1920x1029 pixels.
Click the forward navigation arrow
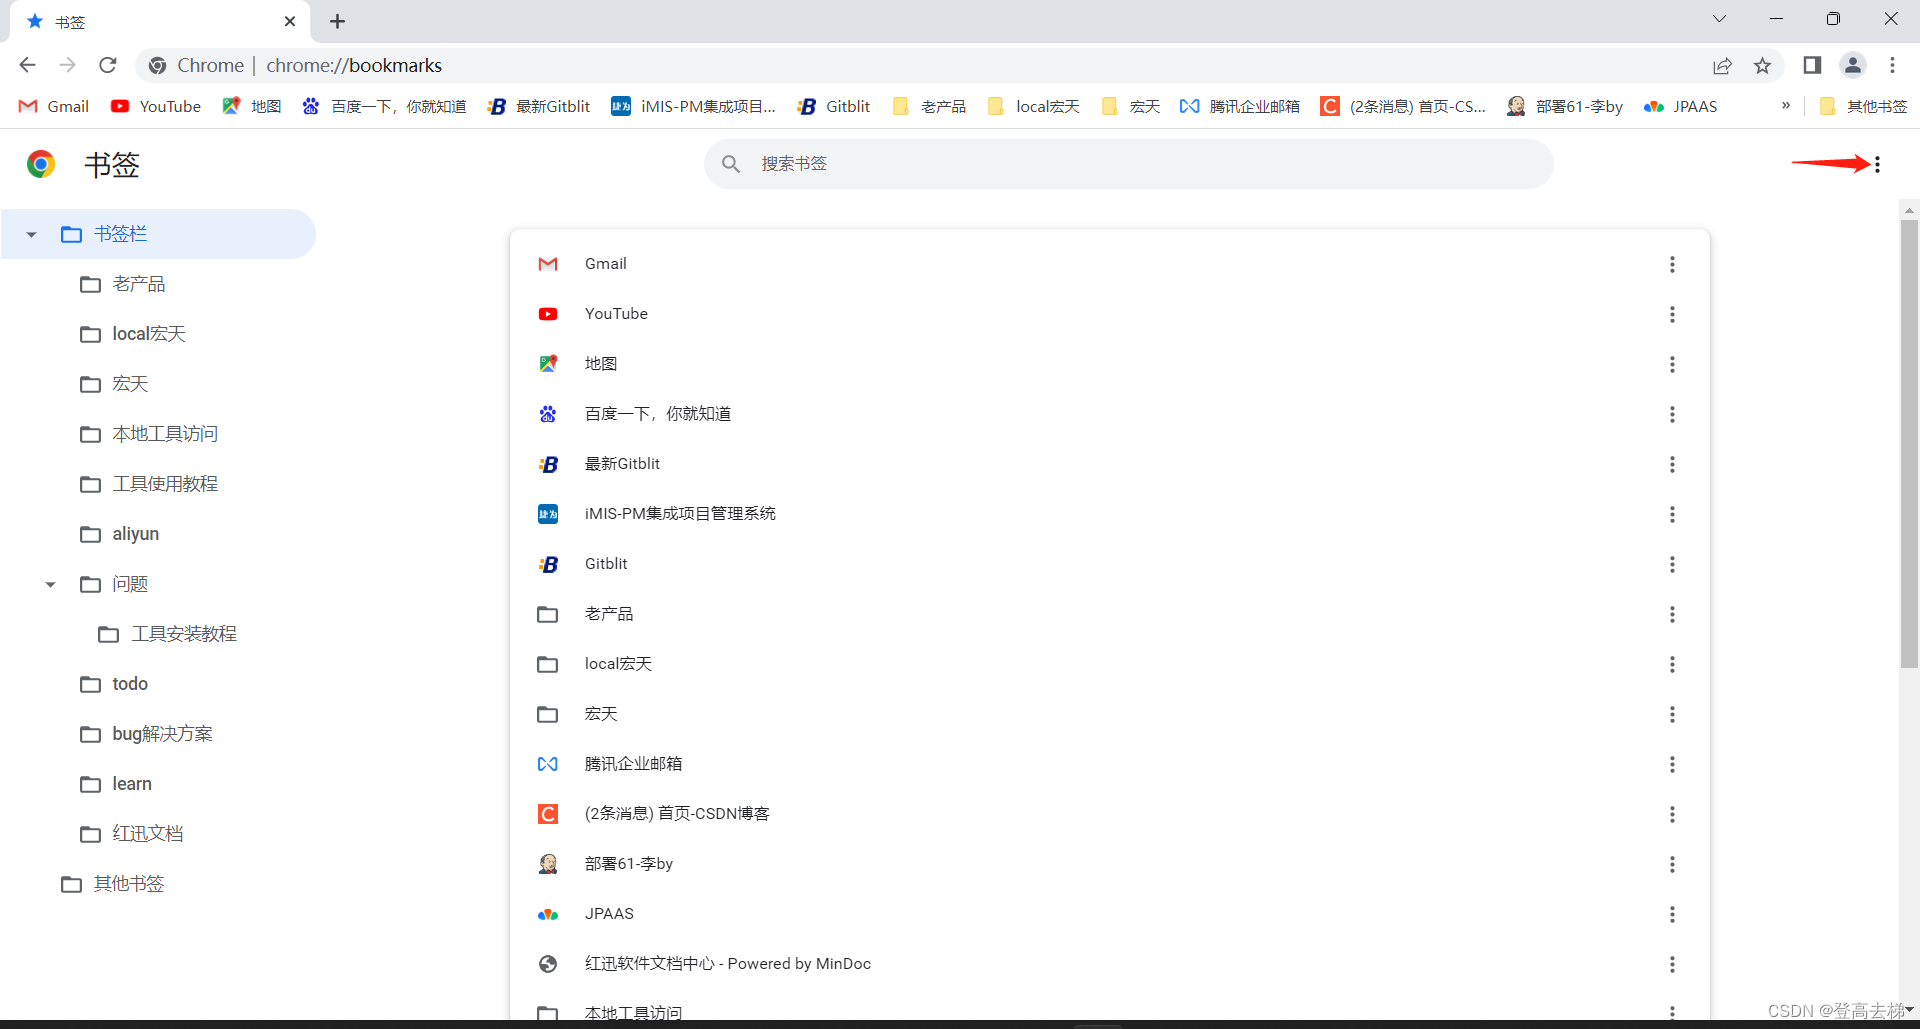(x=67, y=65)
